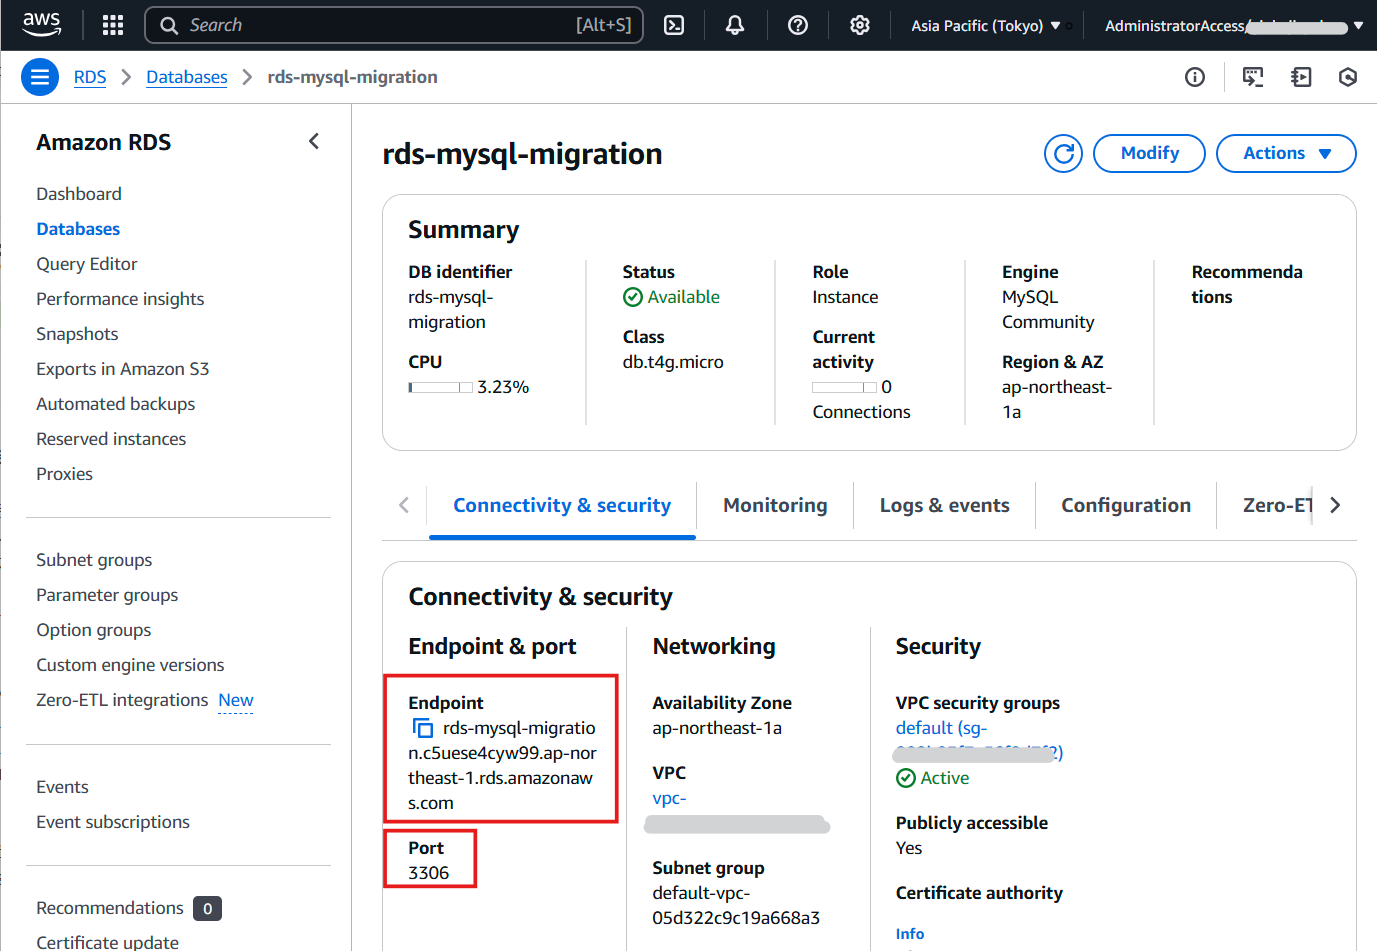Open the help question mark icon
Screen dimensions: 1377x951
click(x=798, y=25)
